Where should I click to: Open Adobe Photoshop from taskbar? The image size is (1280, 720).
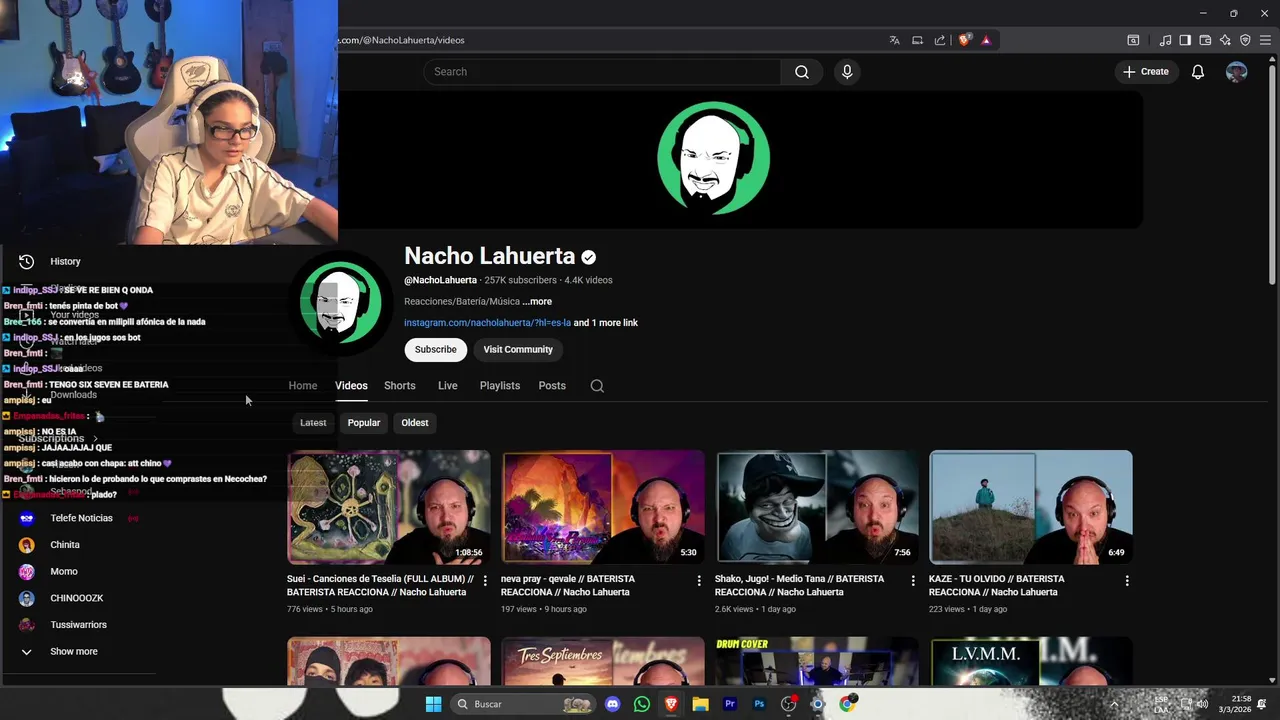pos(759,704)
